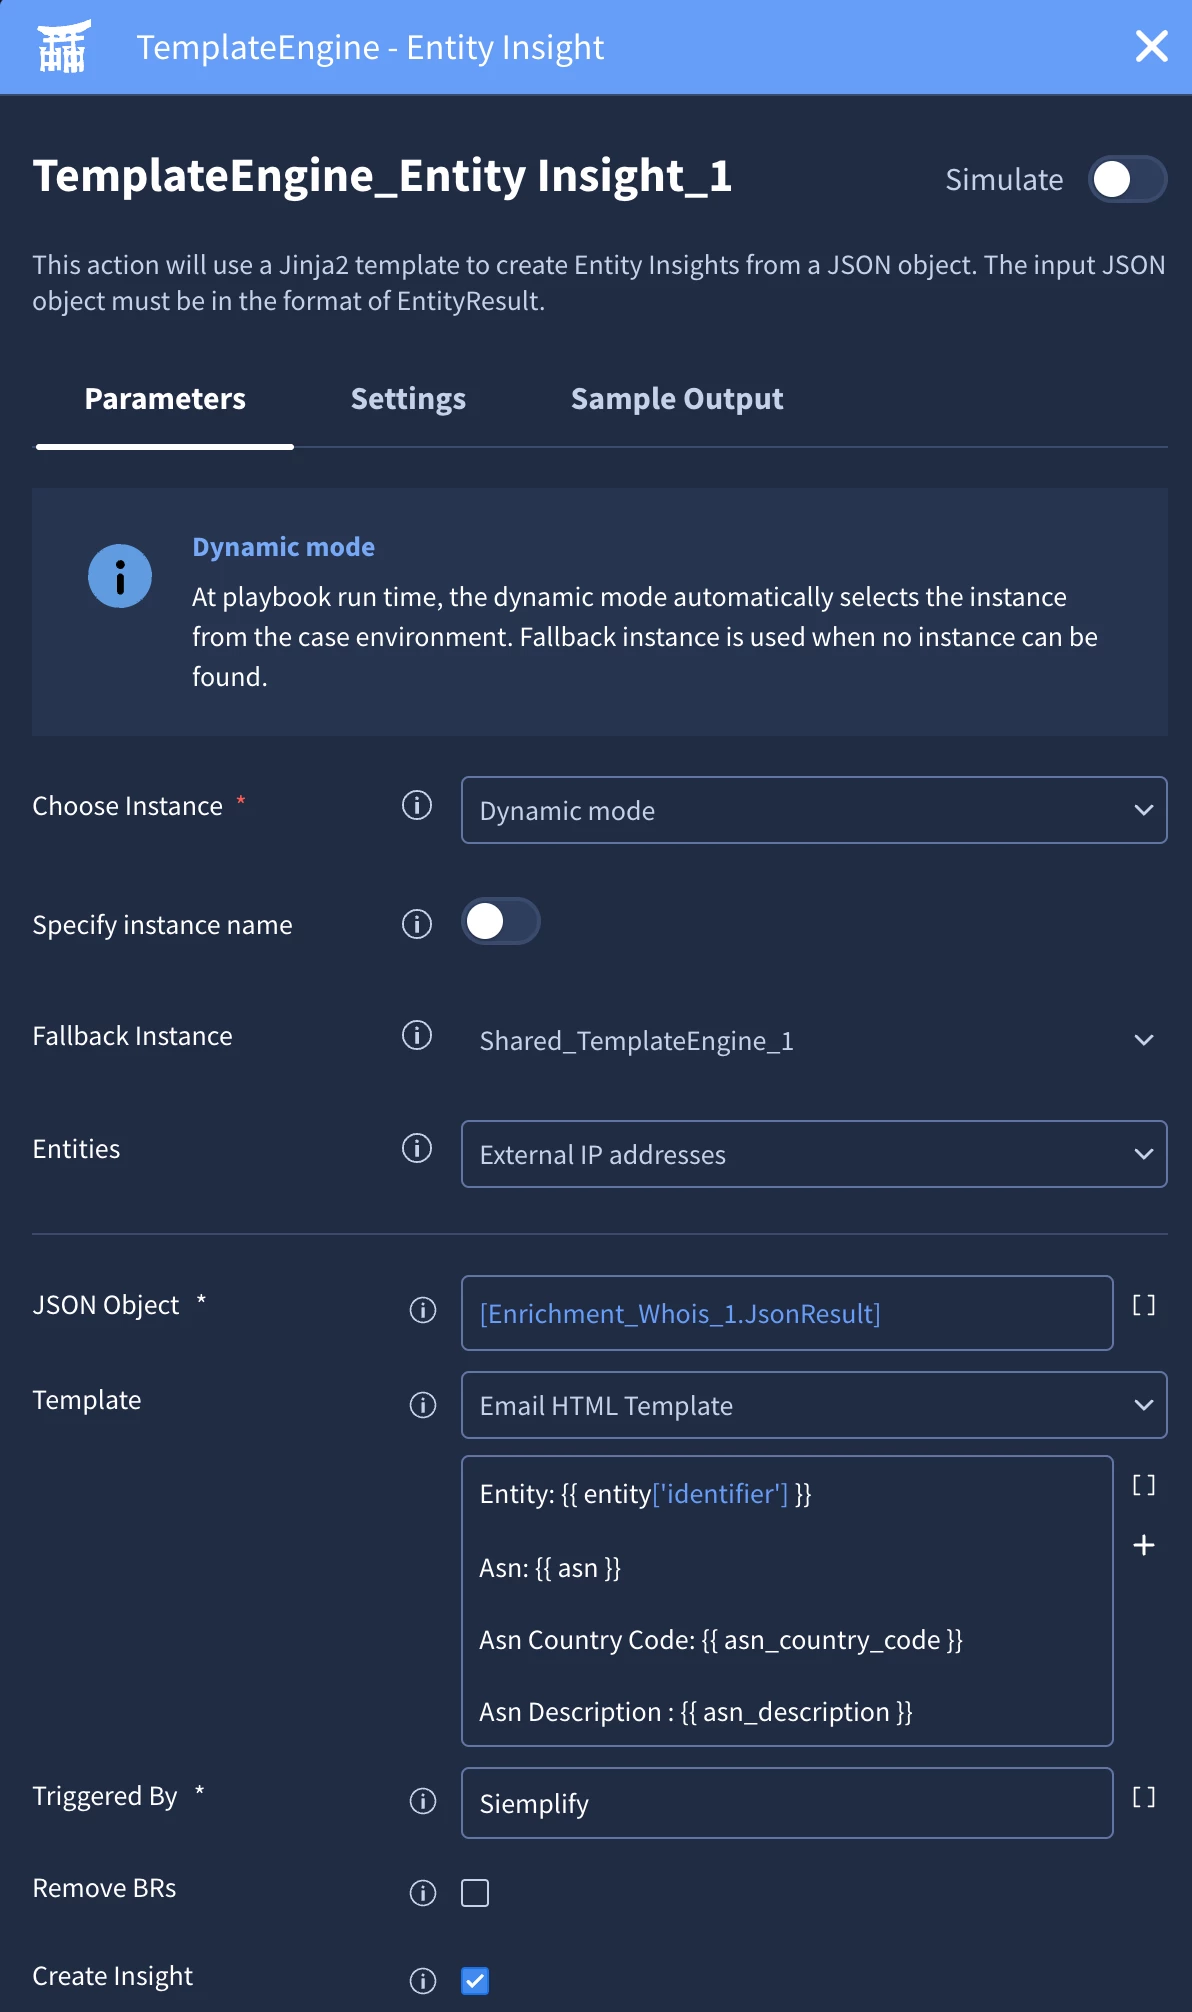The height and width of the screenshot is (2012, 1192).
Task: Close the Entity Insight dialog
Action: coord(1152,46)
